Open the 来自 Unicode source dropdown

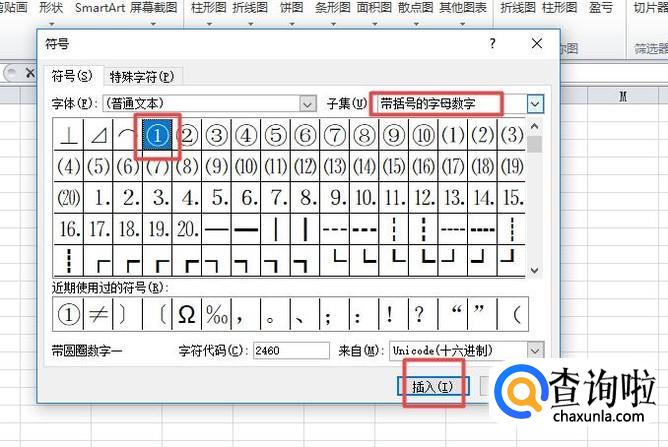point(535,351)
